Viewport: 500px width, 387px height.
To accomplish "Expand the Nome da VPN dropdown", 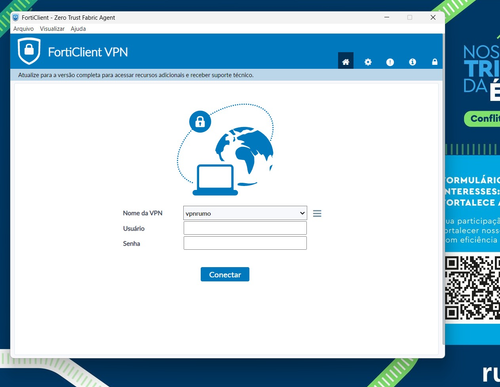I will click(x=245, y=213).
